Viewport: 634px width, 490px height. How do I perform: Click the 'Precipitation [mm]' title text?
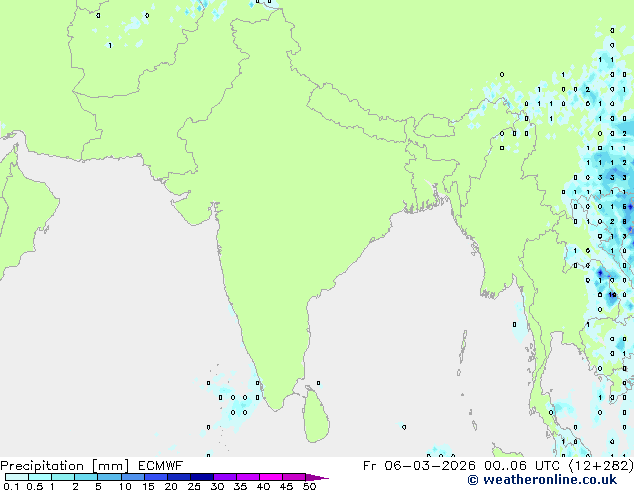[65, 466]
